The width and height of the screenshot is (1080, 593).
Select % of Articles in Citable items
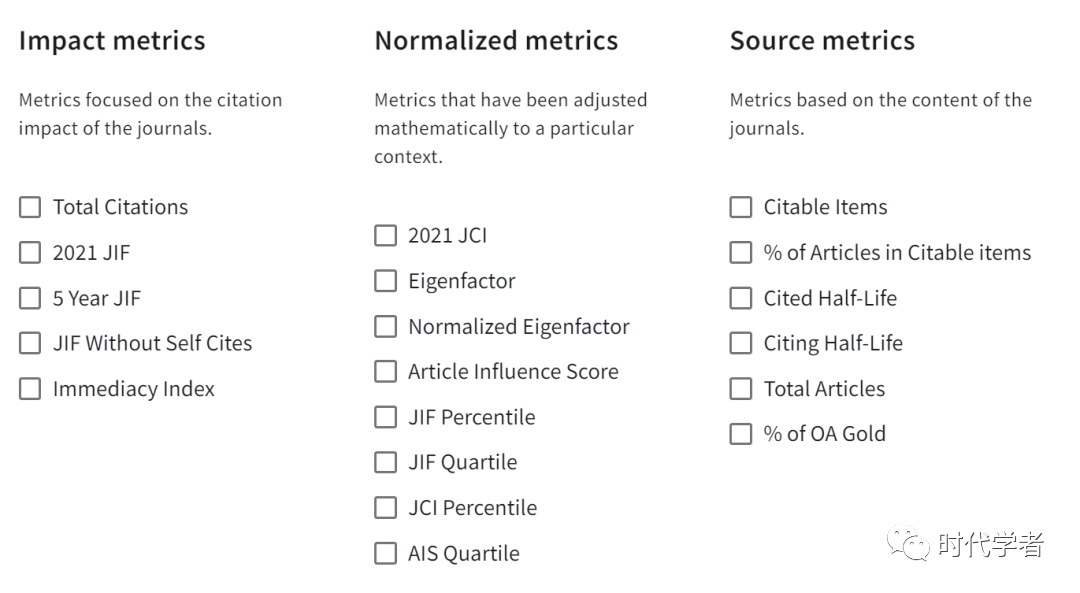741,253
